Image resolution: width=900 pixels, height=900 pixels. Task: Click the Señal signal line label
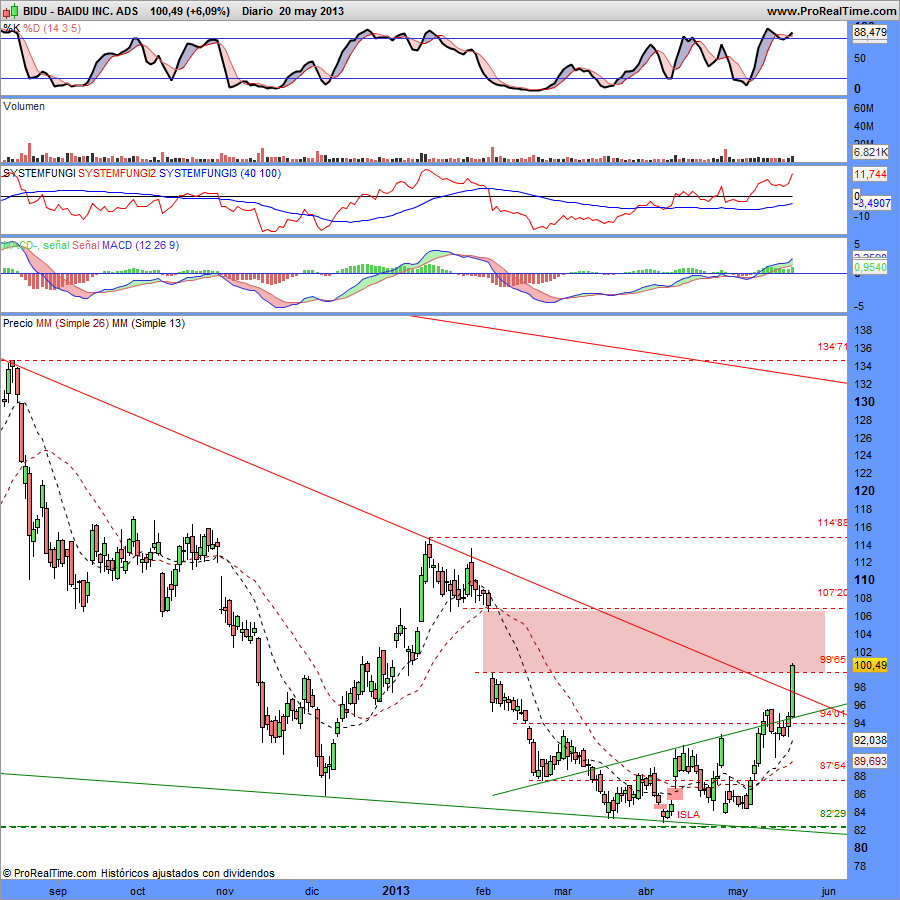(86, 245)
